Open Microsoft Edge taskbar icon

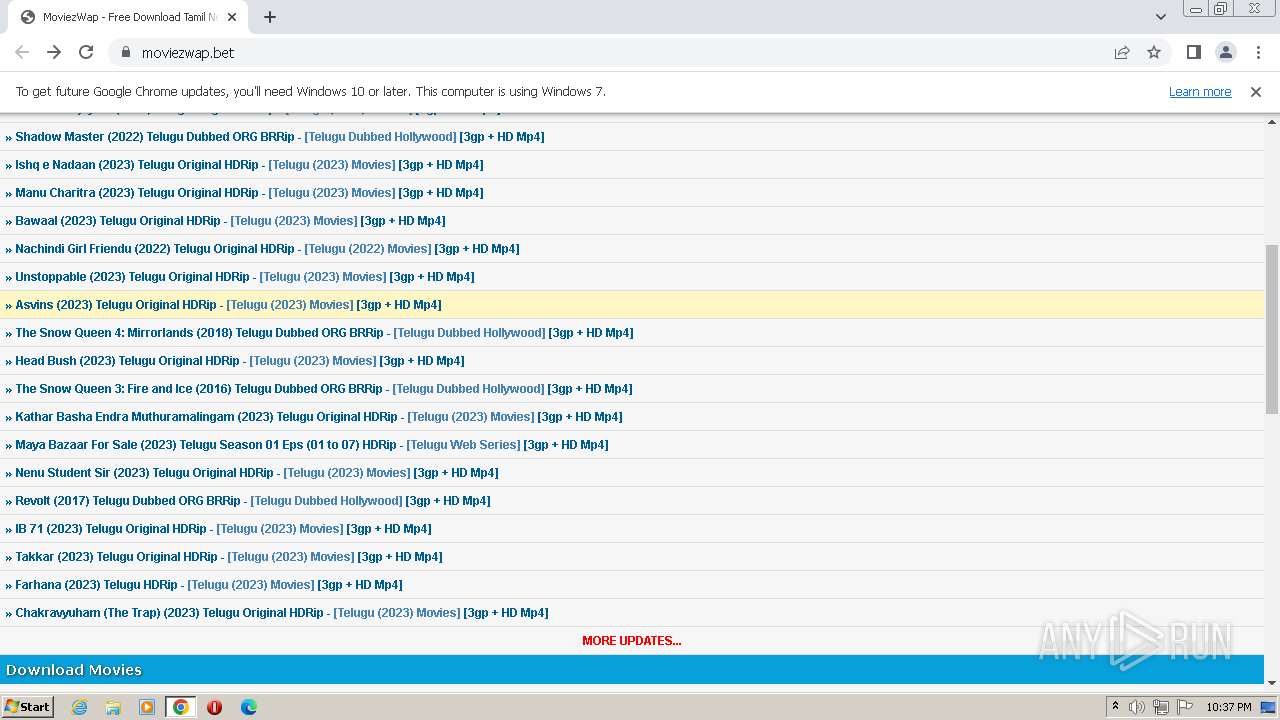[x=249, y=707]
